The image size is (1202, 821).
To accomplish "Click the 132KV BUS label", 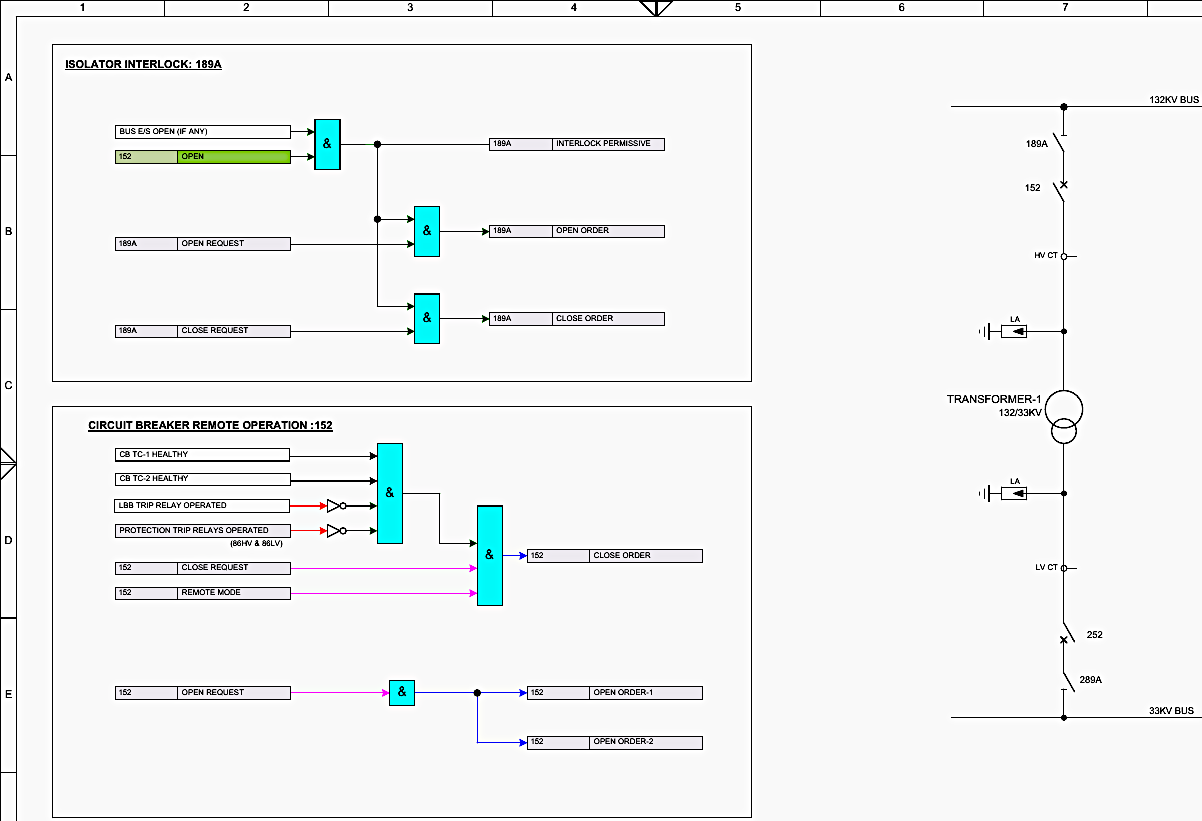I will (x=1173, y=100).
